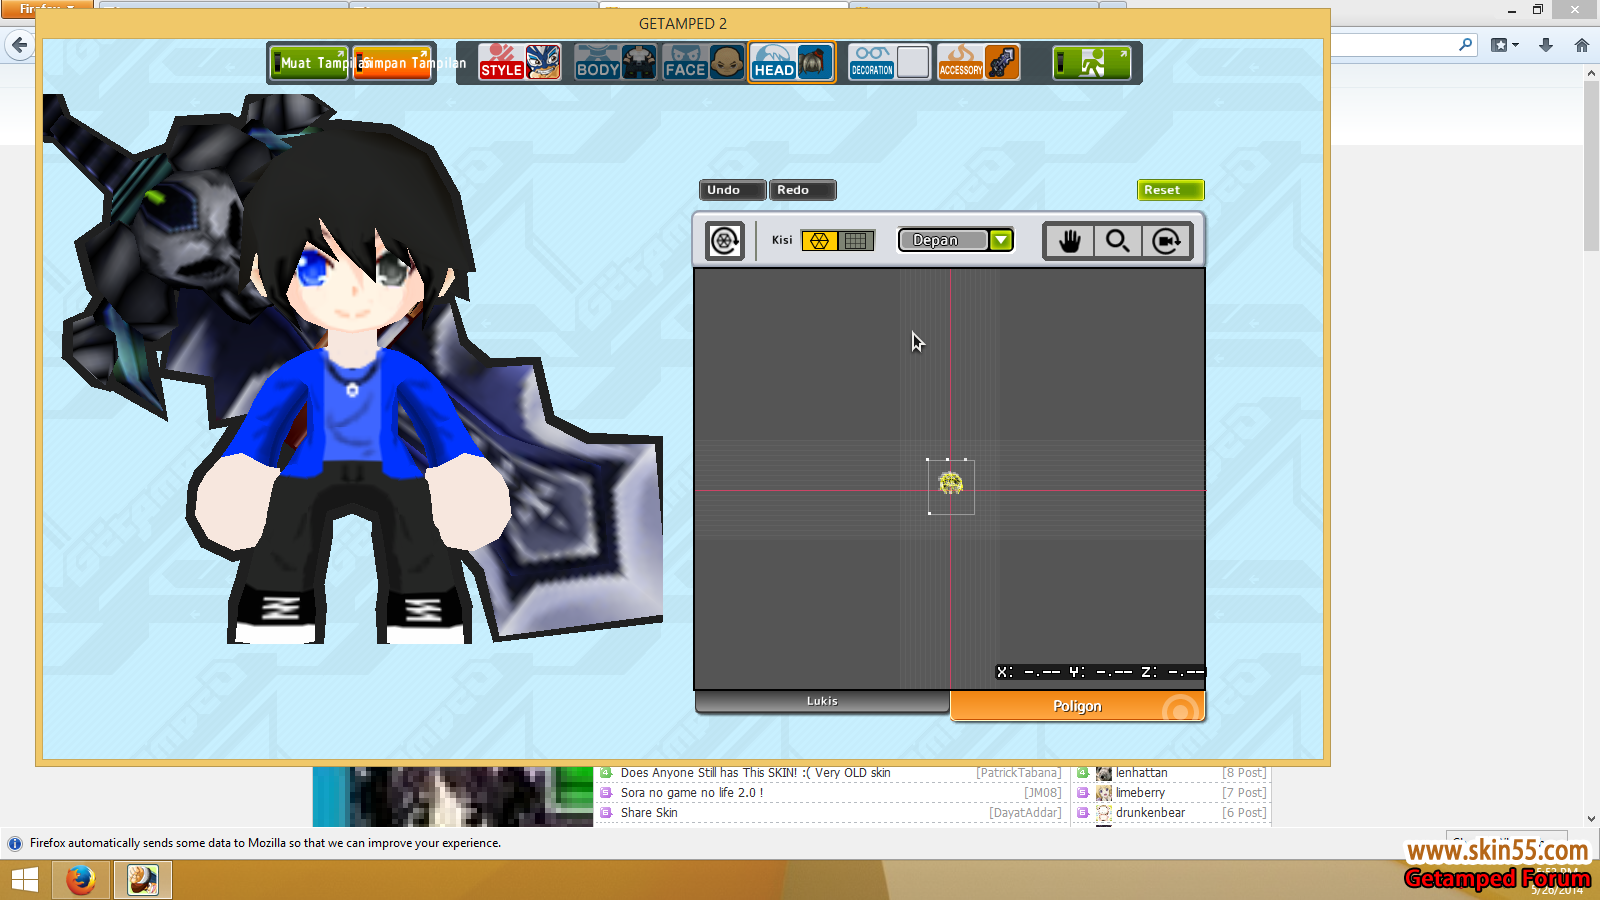The image size is (1600, 900).
Task: Click the Getamped app in taskbar
Action: pyautogui.click(x=143, y=880)
